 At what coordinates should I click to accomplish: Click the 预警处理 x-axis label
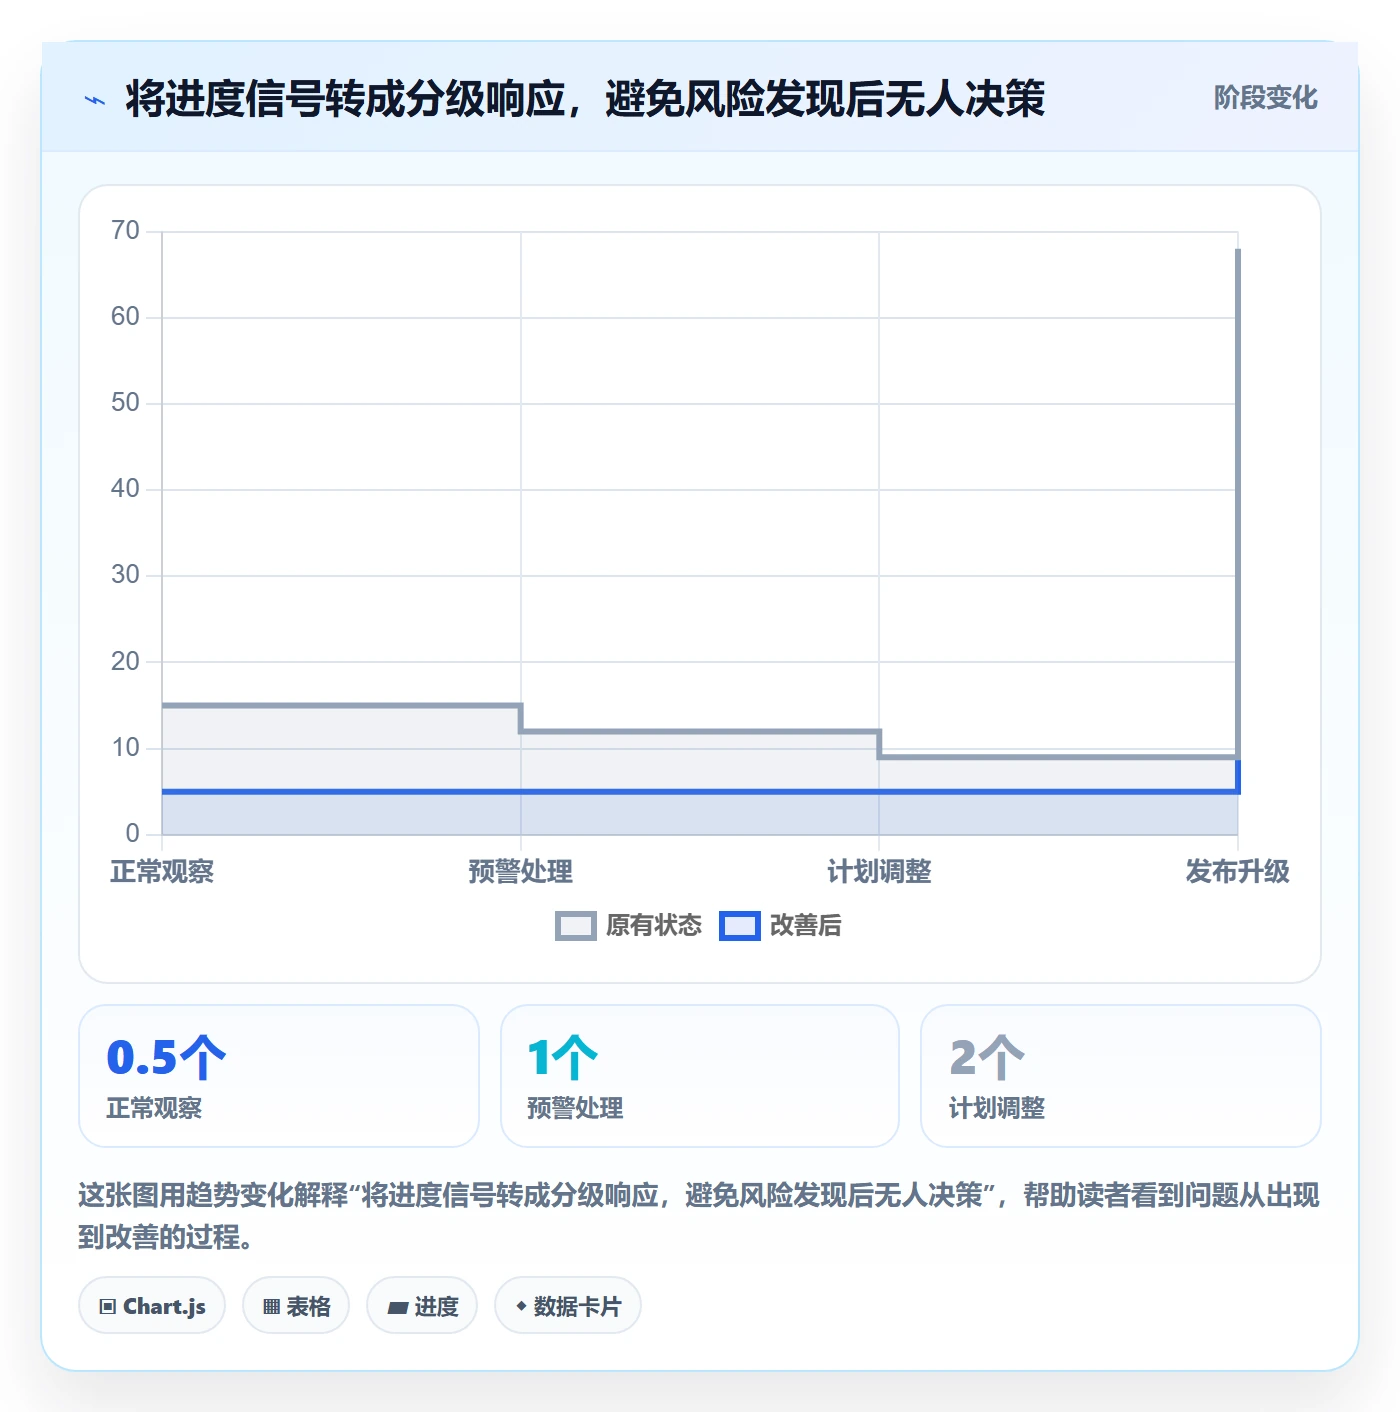(520, 872)
